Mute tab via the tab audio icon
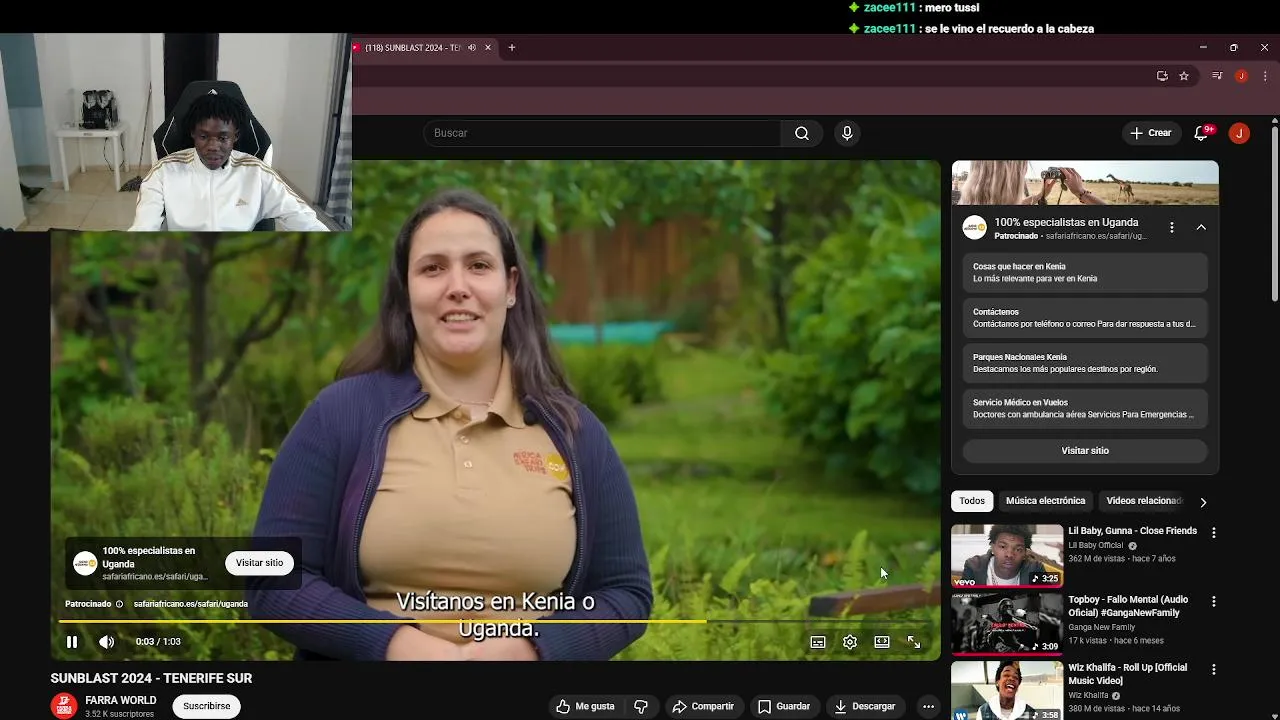 (x=472, y=48)
